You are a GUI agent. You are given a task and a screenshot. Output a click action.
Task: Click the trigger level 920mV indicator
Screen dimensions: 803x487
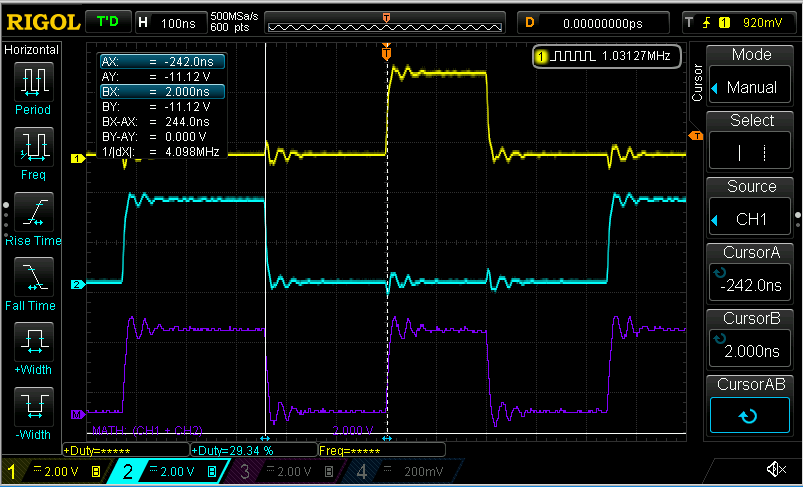[739, 21]
